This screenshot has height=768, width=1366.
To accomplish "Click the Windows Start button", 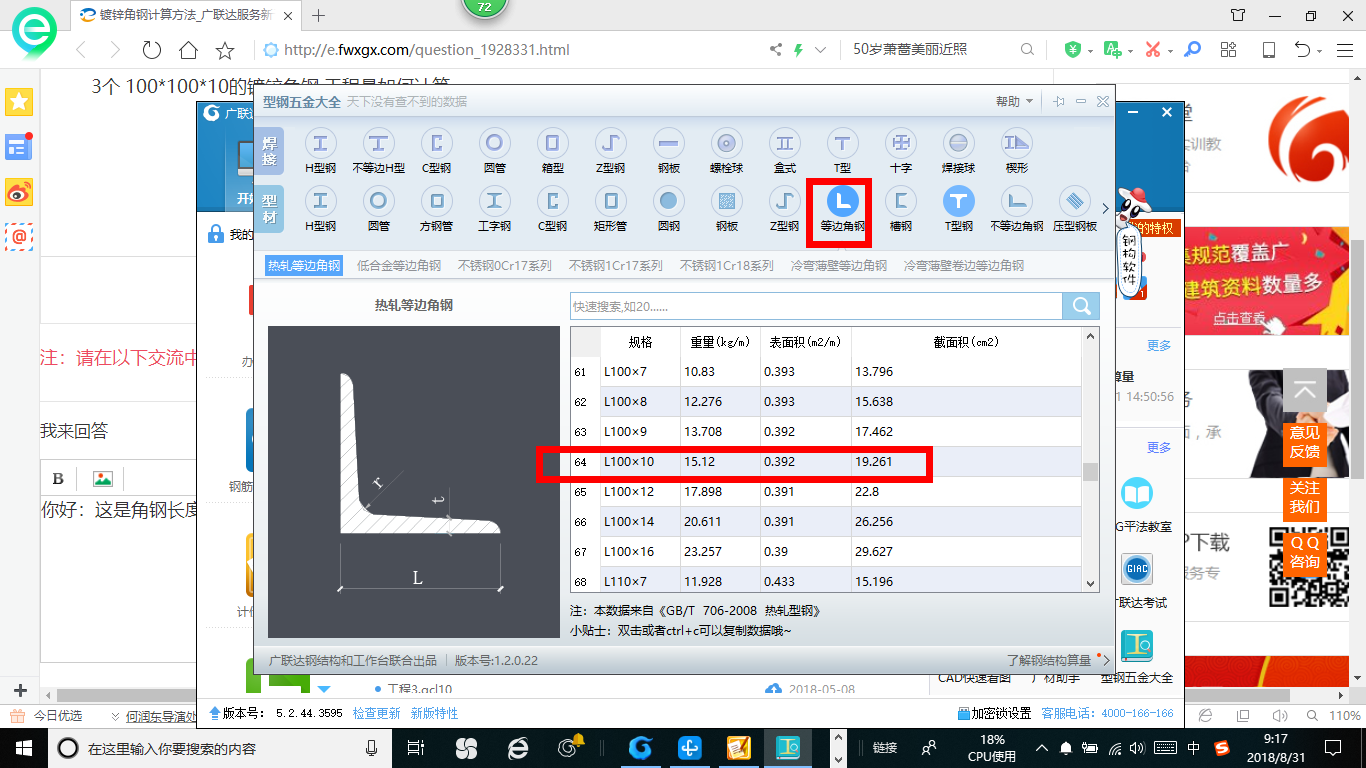I will (23, 748).
